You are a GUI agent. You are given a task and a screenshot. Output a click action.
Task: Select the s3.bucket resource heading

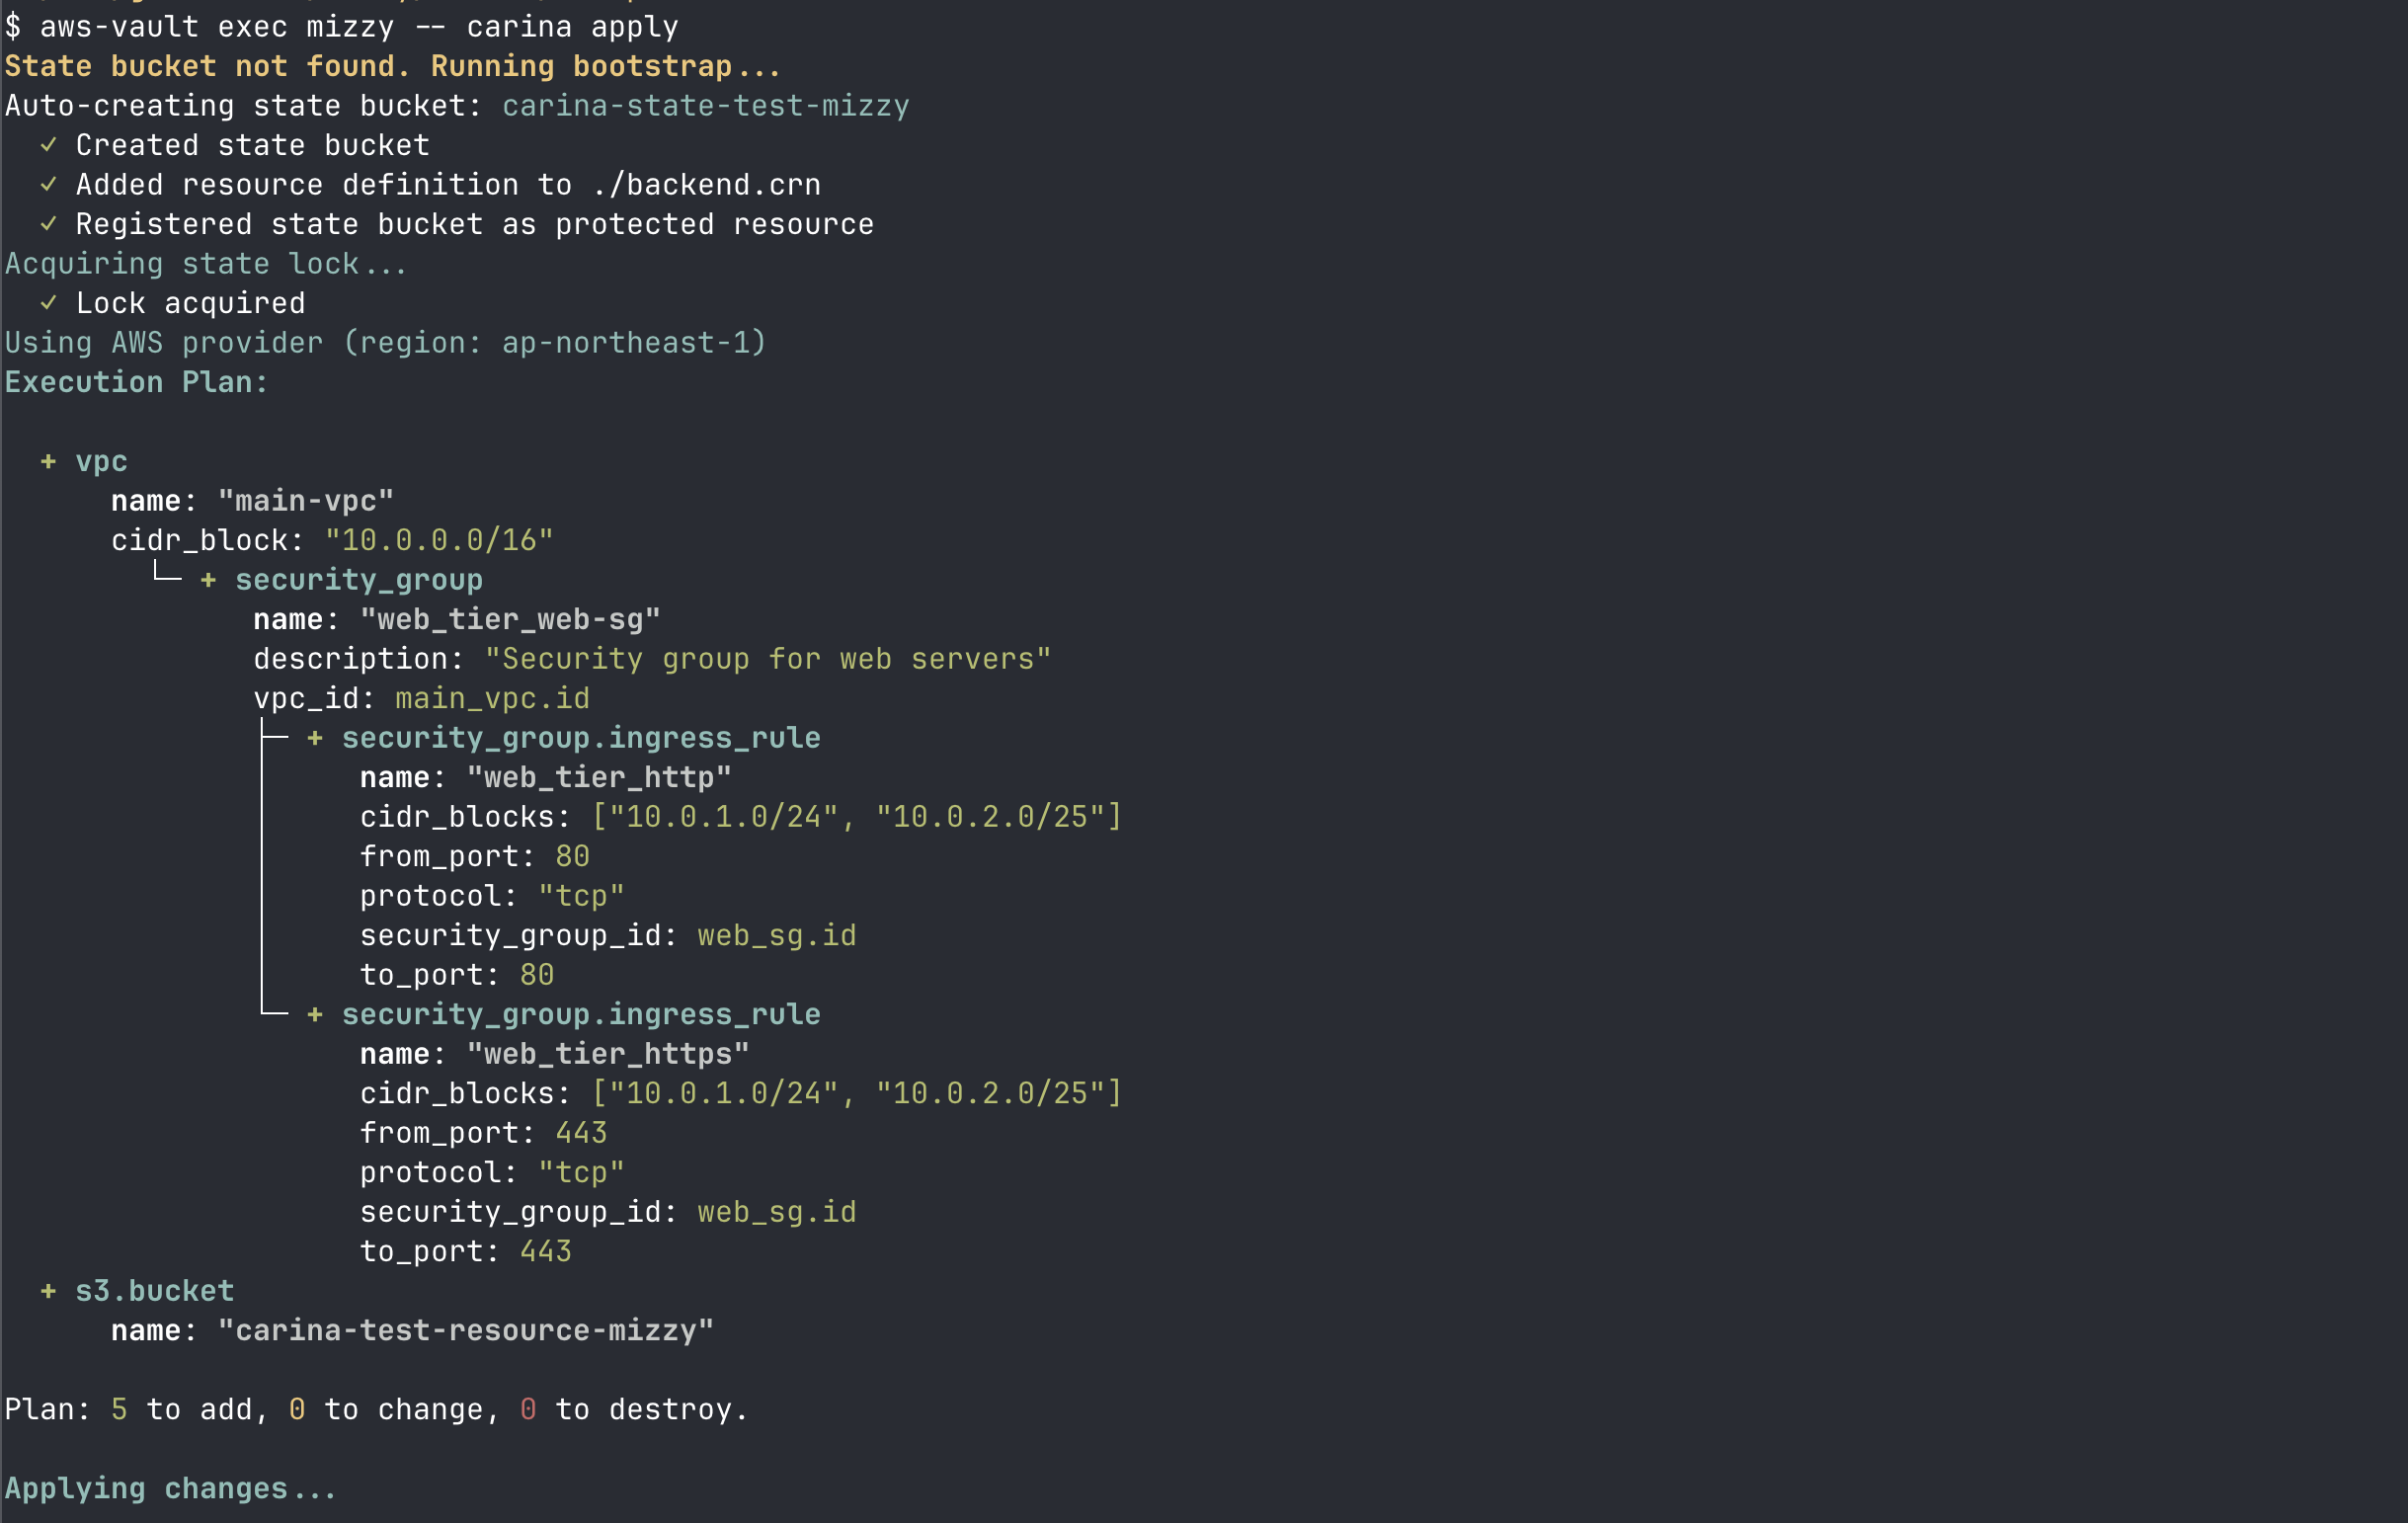pos(155,1291)
